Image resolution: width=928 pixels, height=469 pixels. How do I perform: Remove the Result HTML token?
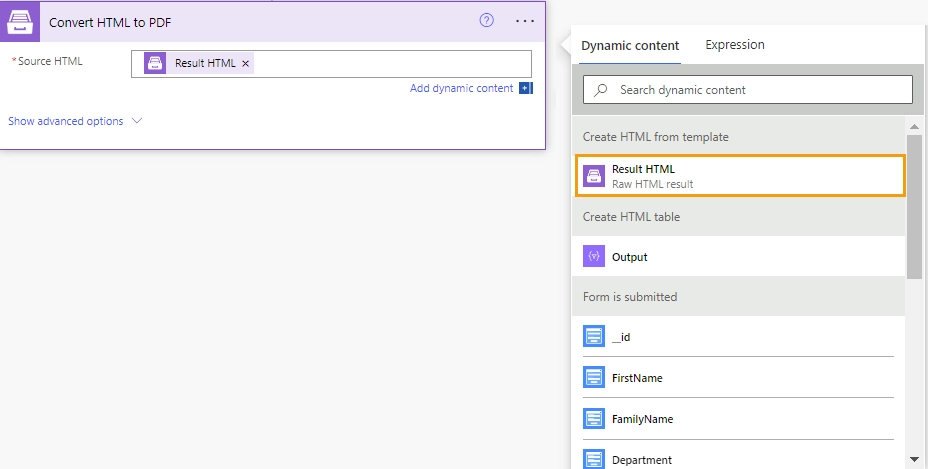click(x=246, y=63)
